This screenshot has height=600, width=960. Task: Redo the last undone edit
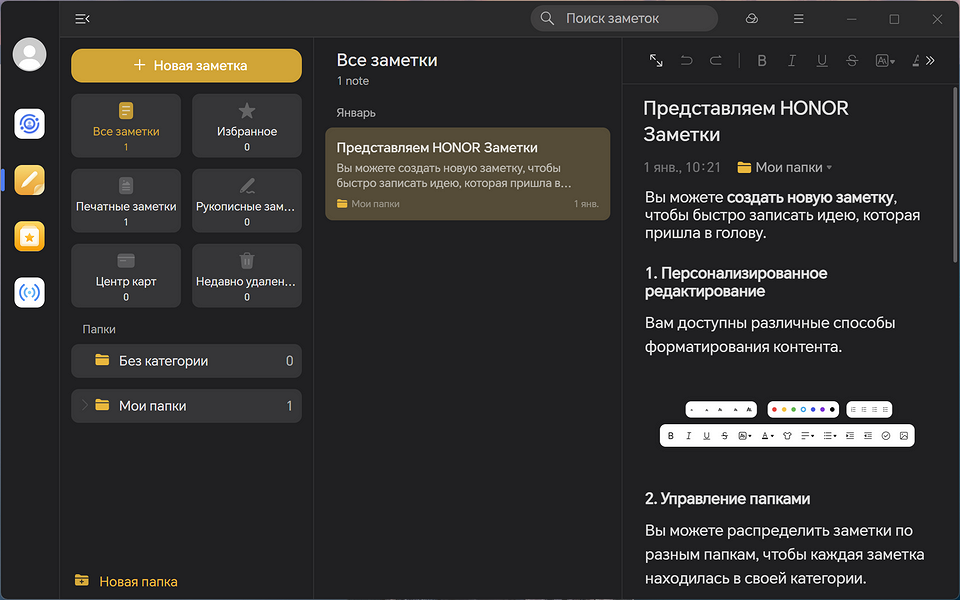tap(716, 61)
